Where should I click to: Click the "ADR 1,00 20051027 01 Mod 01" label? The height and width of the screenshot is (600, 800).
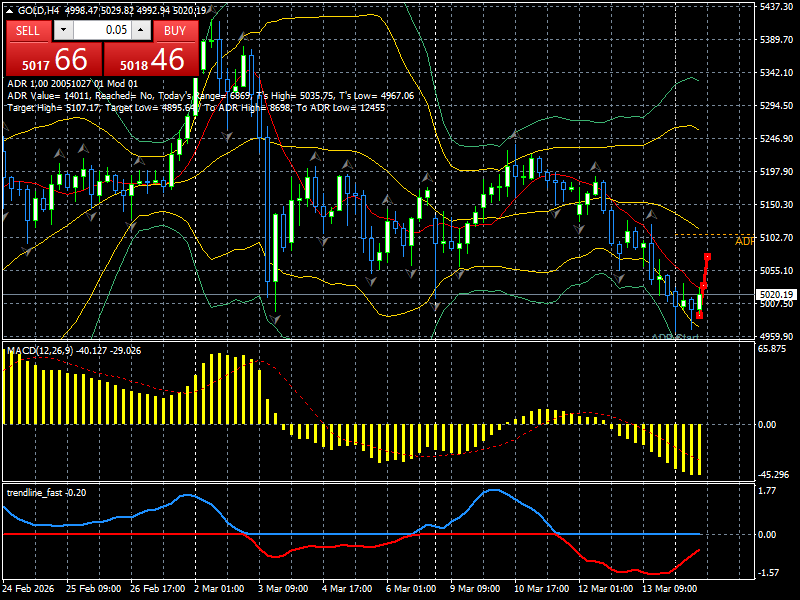click(x=72, y=84)
